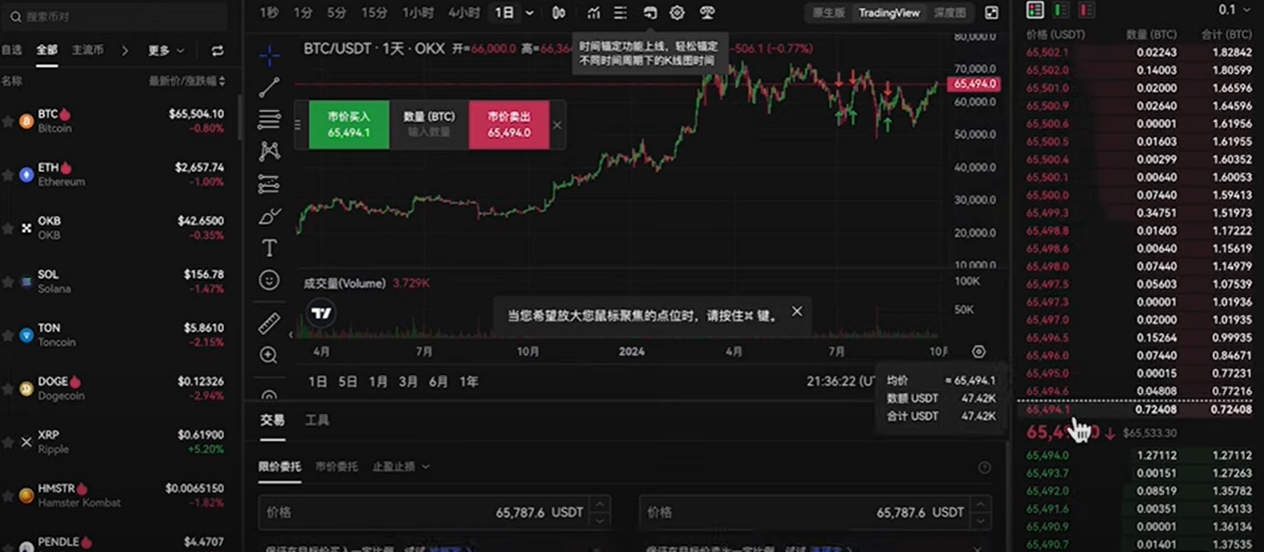The height and width of the screenshot is (552, 1264).
Task: Dismiss the zoom hint tooltip
Action: click(797, 312)
